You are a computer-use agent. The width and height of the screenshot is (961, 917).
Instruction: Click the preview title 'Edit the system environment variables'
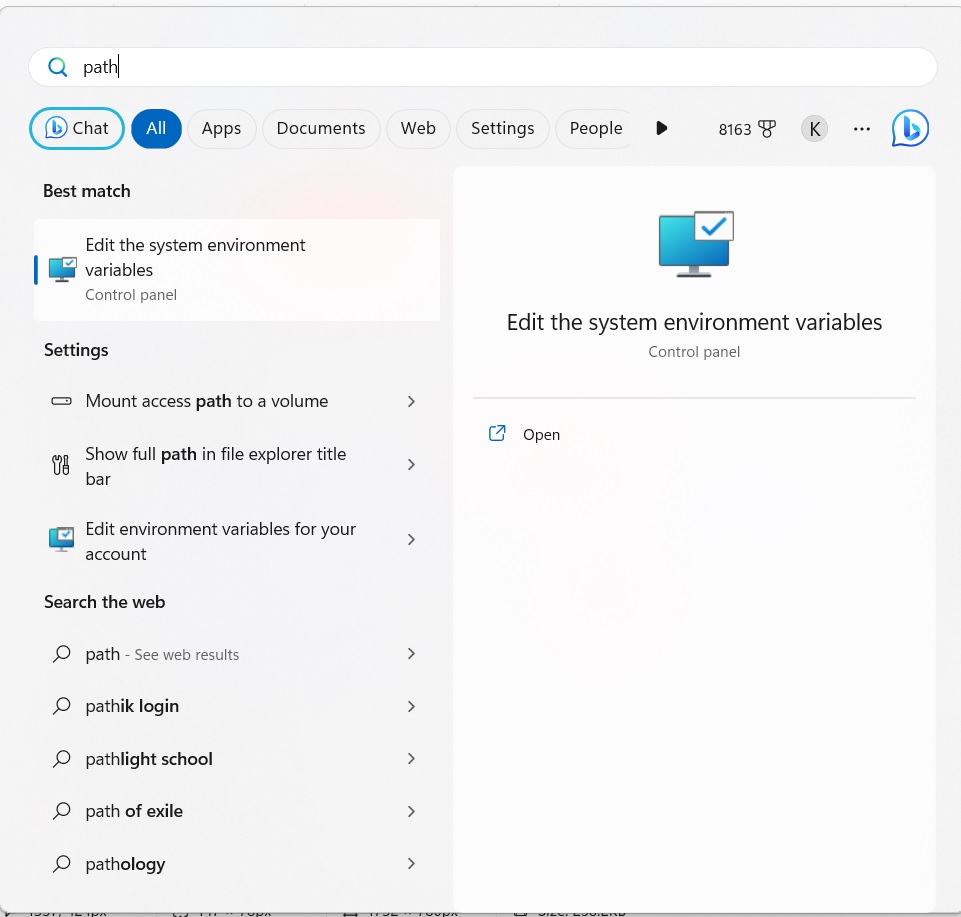pos(694,322)
